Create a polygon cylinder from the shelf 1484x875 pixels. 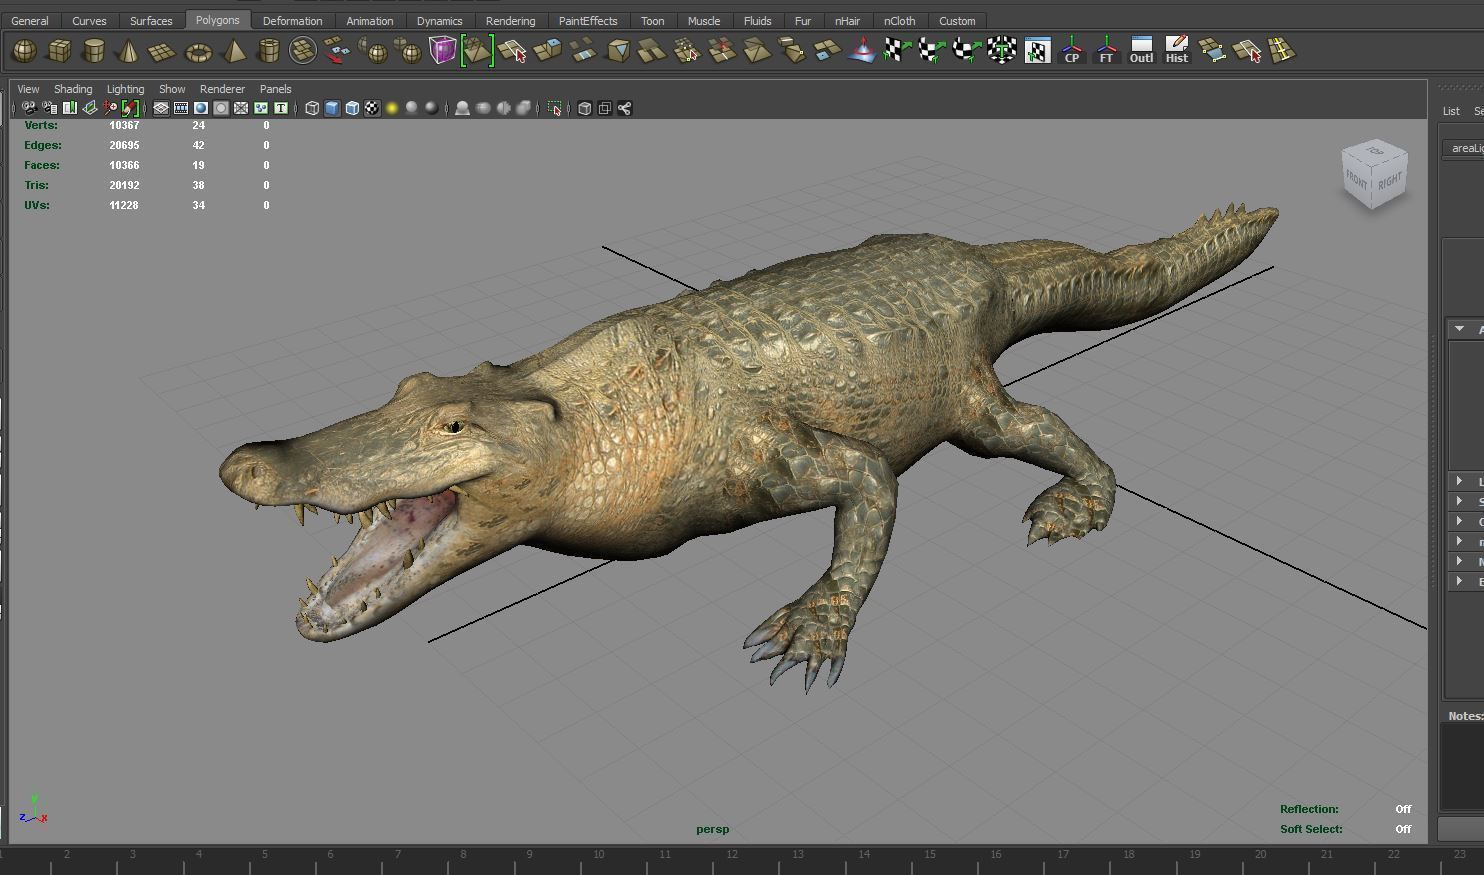point(94,50)
